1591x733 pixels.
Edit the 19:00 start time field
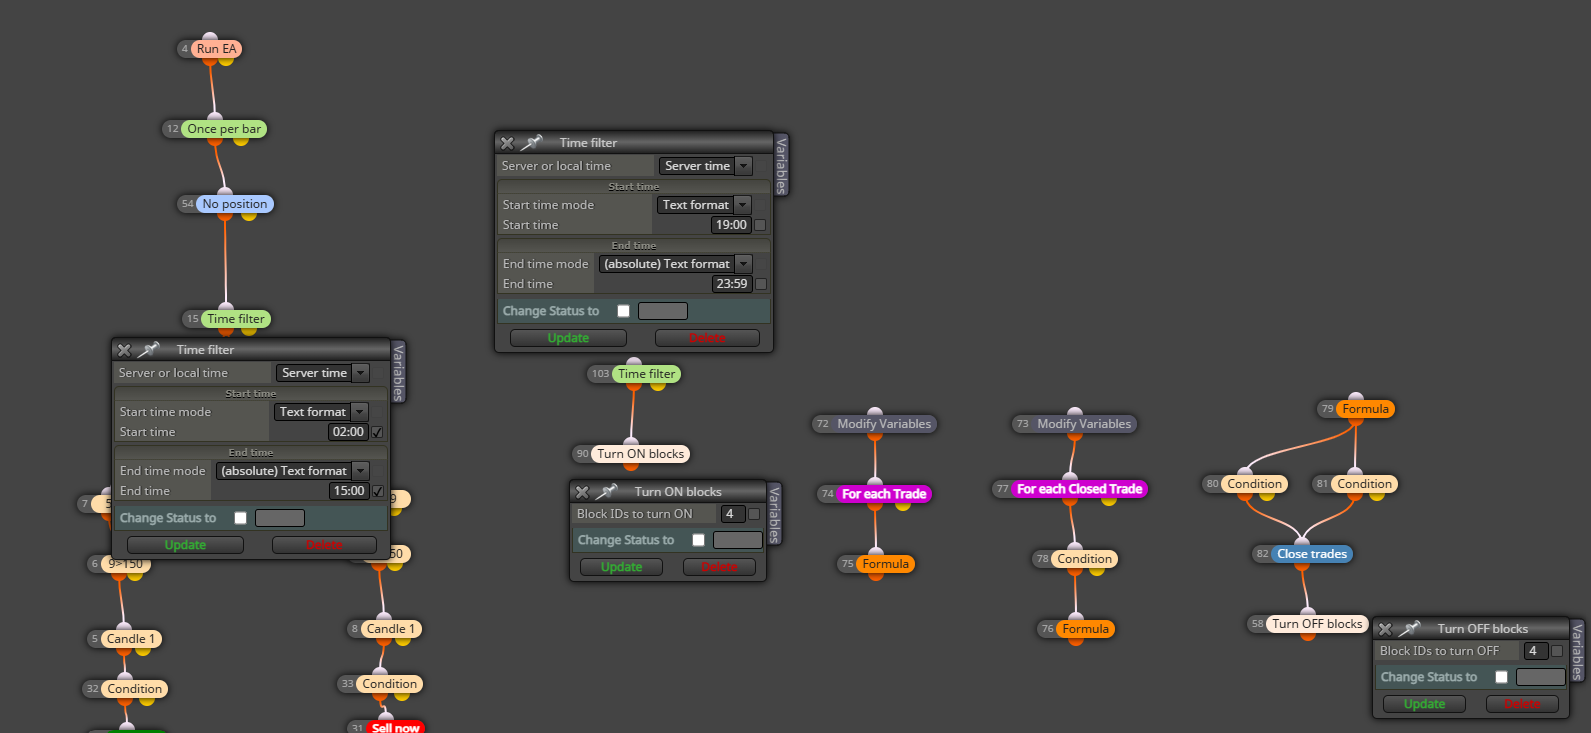tap(731, 225)
